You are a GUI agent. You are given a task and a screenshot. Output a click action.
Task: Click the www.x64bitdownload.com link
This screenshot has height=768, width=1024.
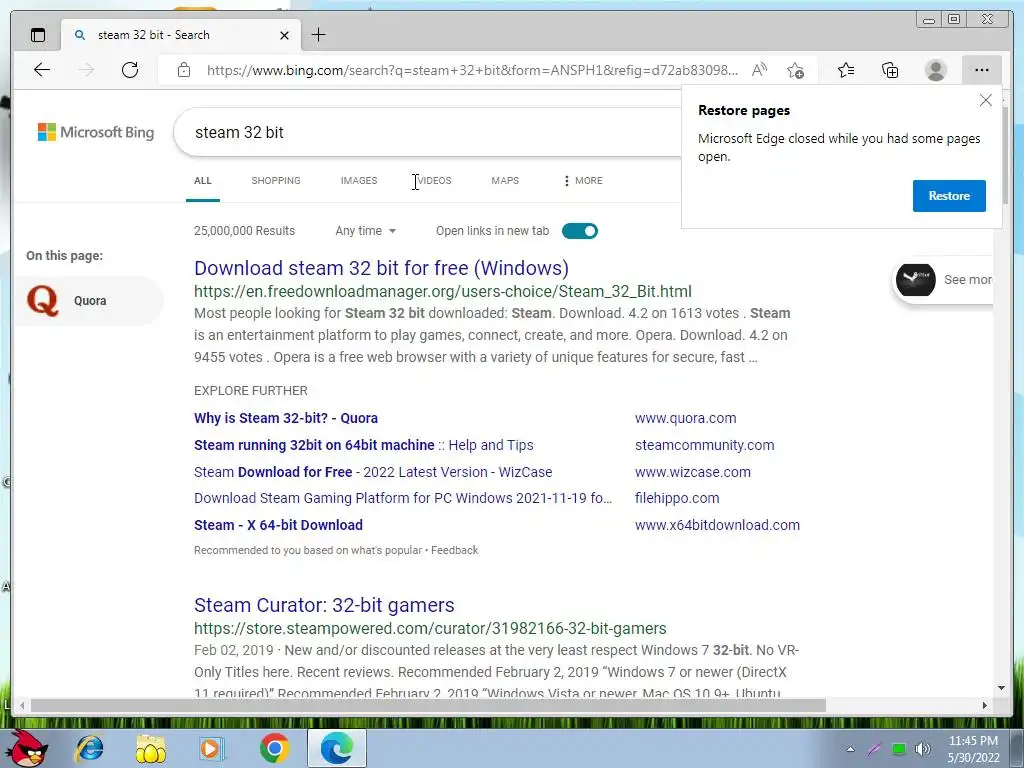717,525
